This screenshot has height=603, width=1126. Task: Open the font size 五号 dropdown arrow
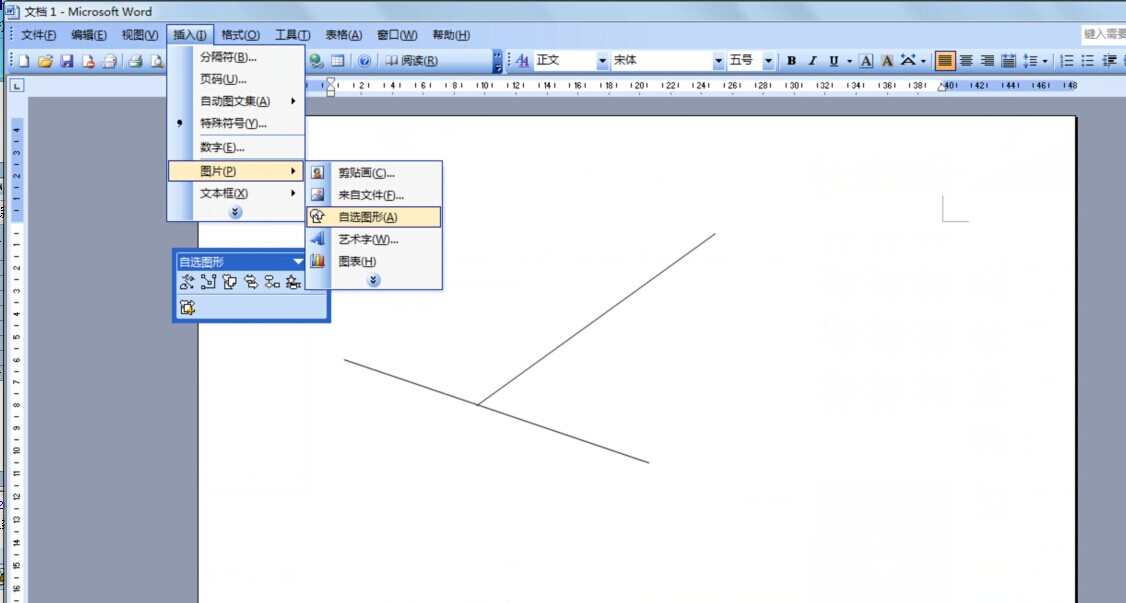[768, 61]
